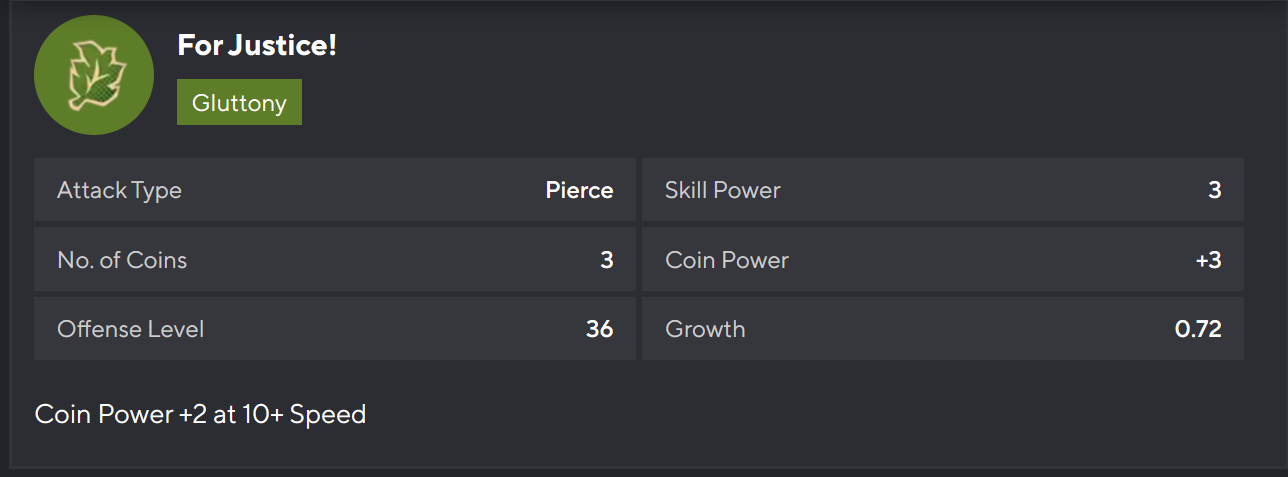The image size is (1288, 477).
Task: Select the Growth value 0.72
Action: pos(1198,329)
